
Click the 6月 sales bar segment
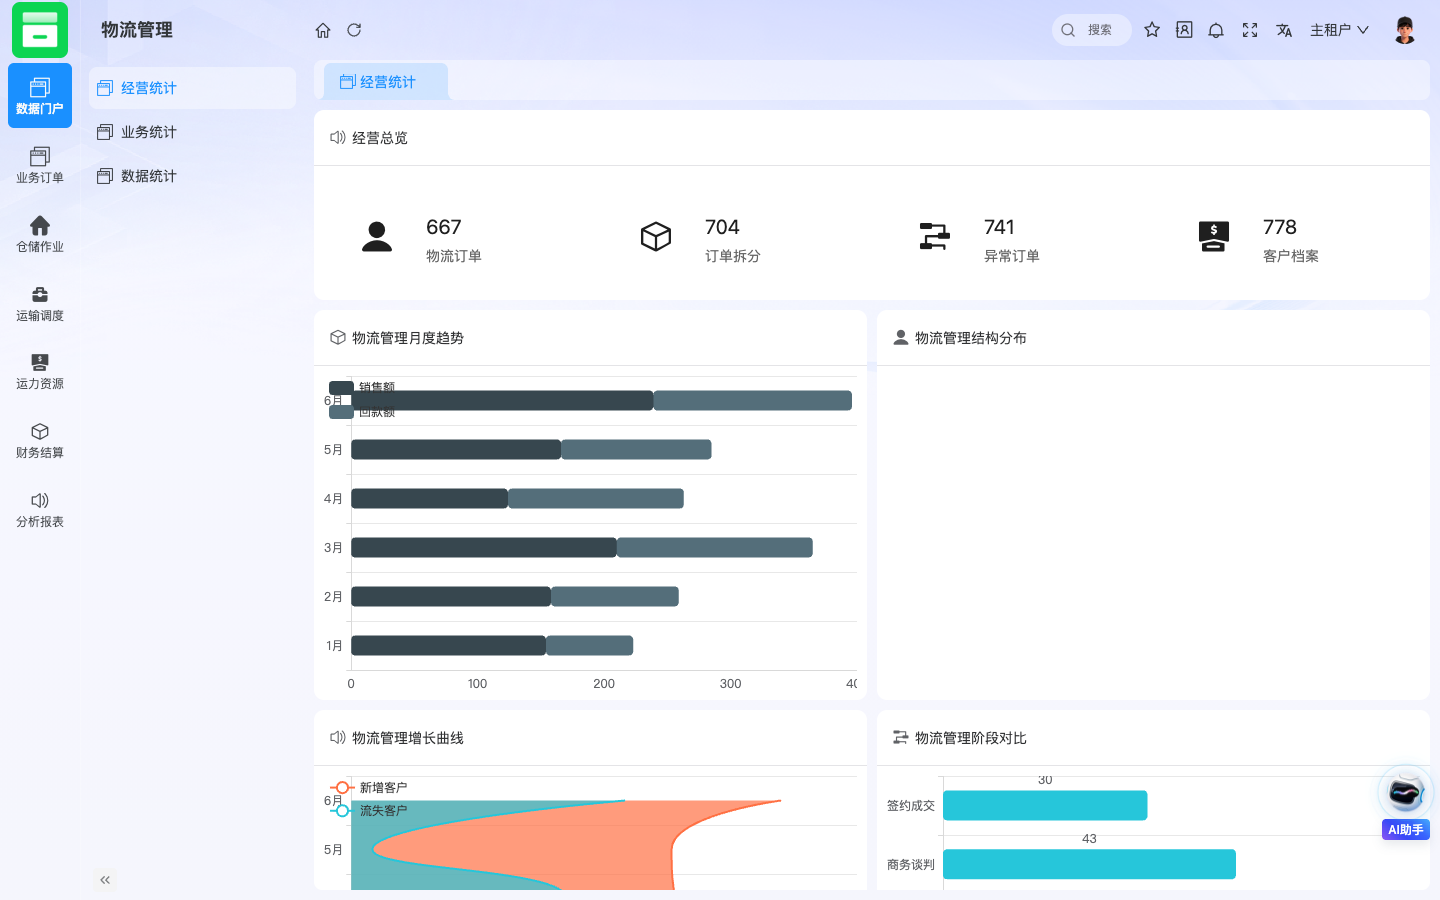(502, 400)
